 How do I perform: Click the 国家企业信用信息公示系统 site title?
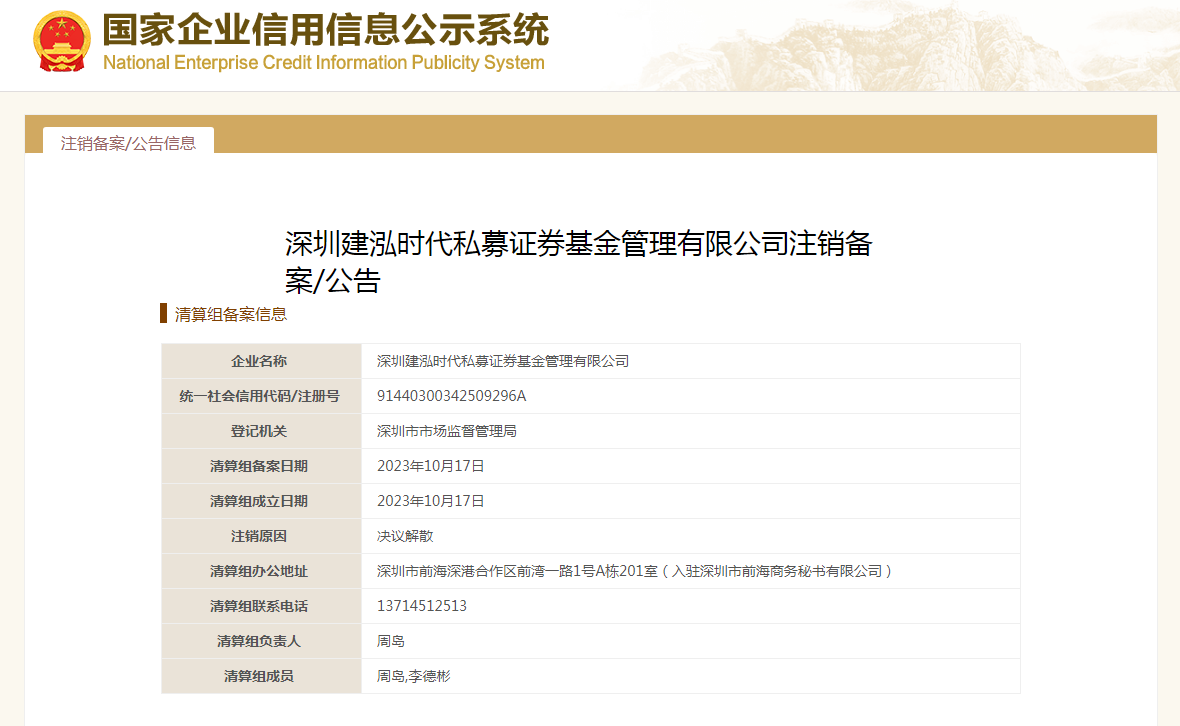pos(326,30)
